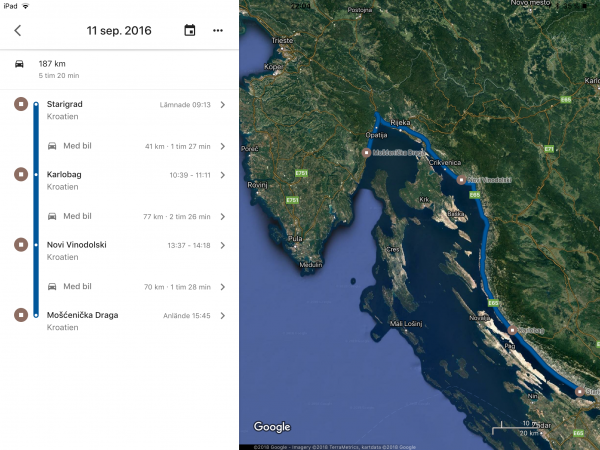Image resolution: width=600 pixels, height=450 pixels.
Task: Expand the Karlobag 10:39 - 11:11 chevron
Action: tap(222, 175)
